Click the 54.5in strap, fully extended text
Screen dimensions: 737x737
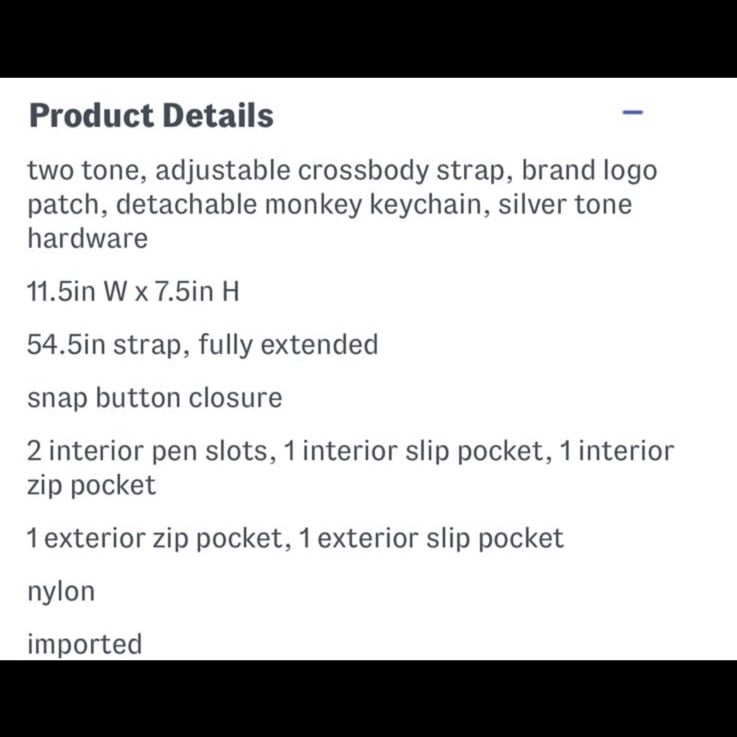pos(203,345)
